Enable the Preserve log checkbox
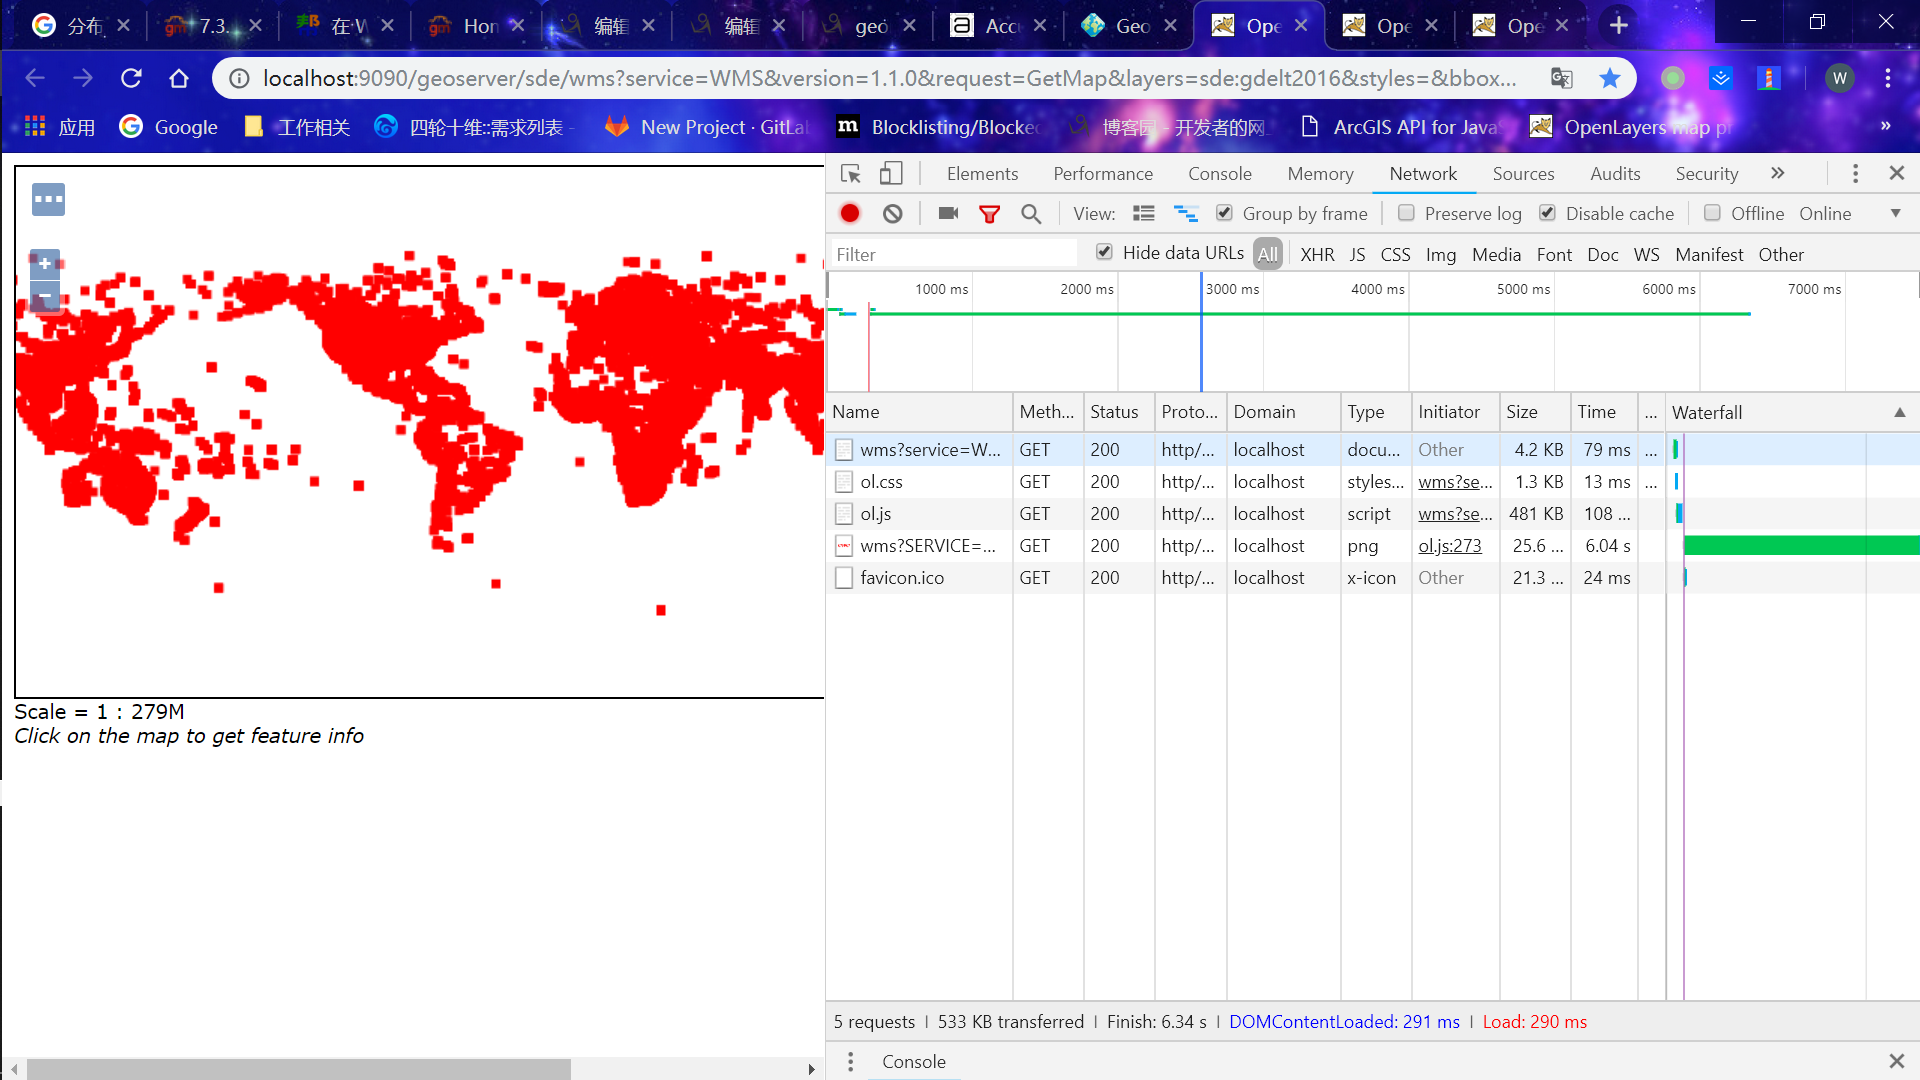1920x1080 pixels. coord(1406,213)
